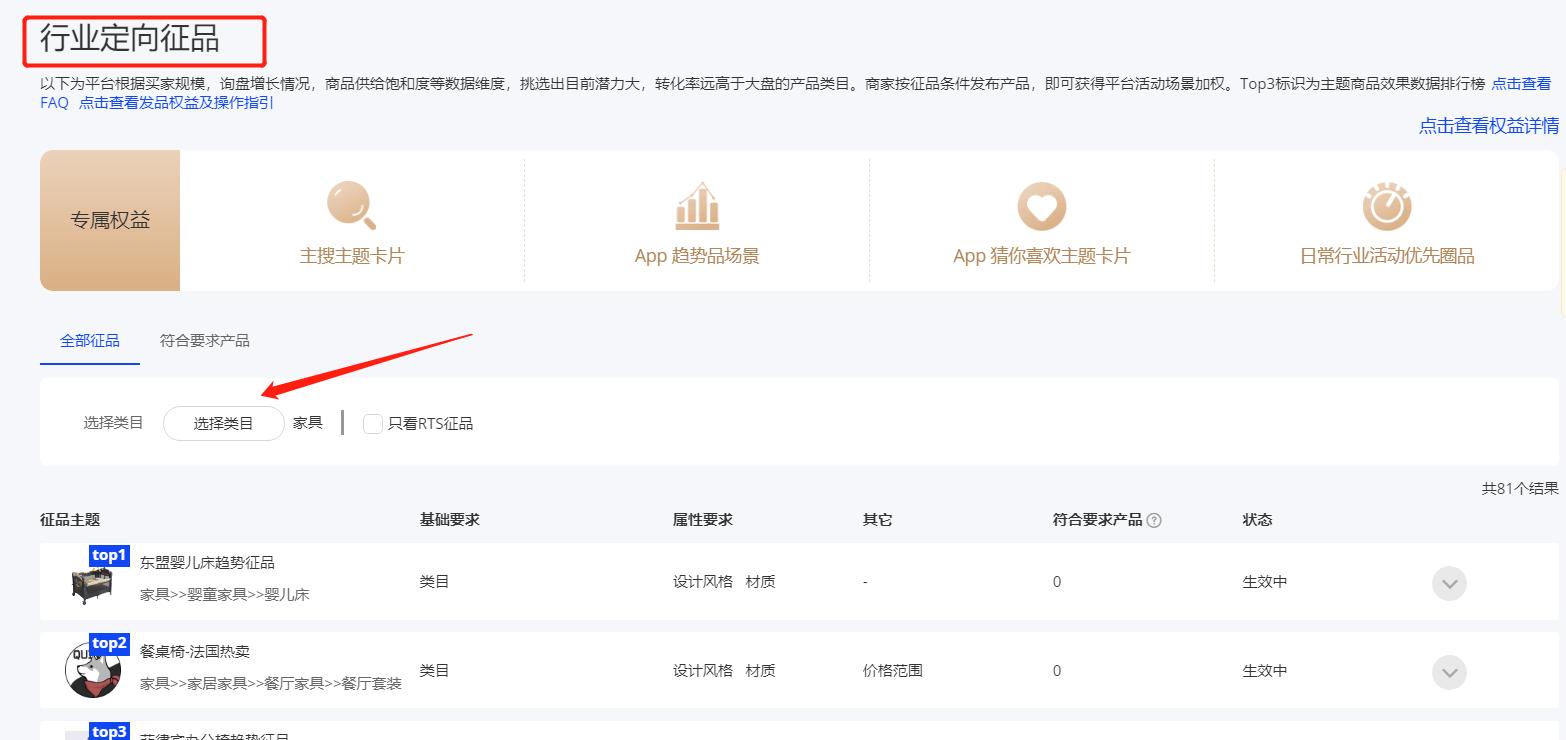
Task: Click the top3 badge on the third row
Action: [109, 731]
